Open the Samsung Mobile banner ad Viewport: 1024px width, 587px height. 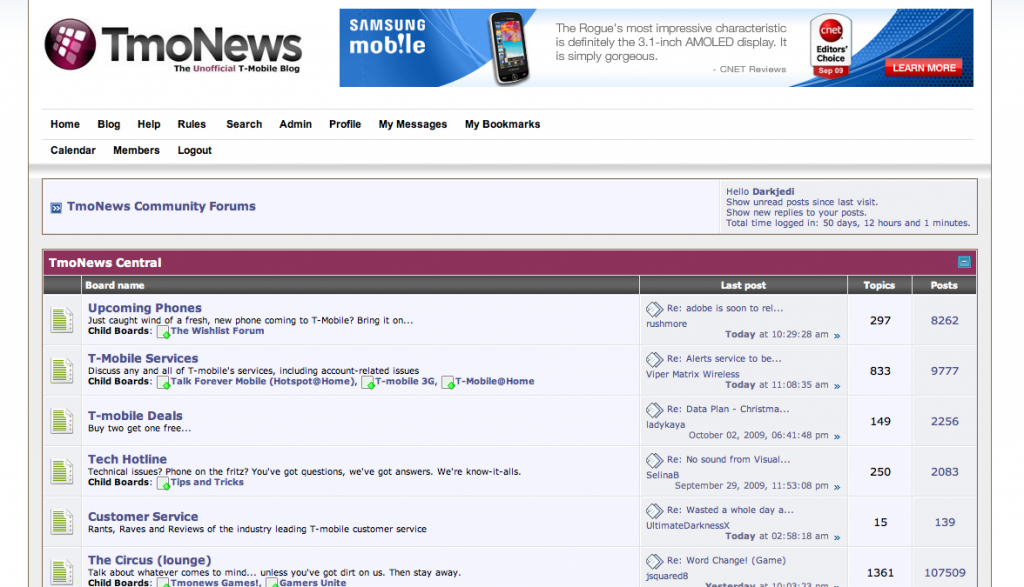(656, 48)
